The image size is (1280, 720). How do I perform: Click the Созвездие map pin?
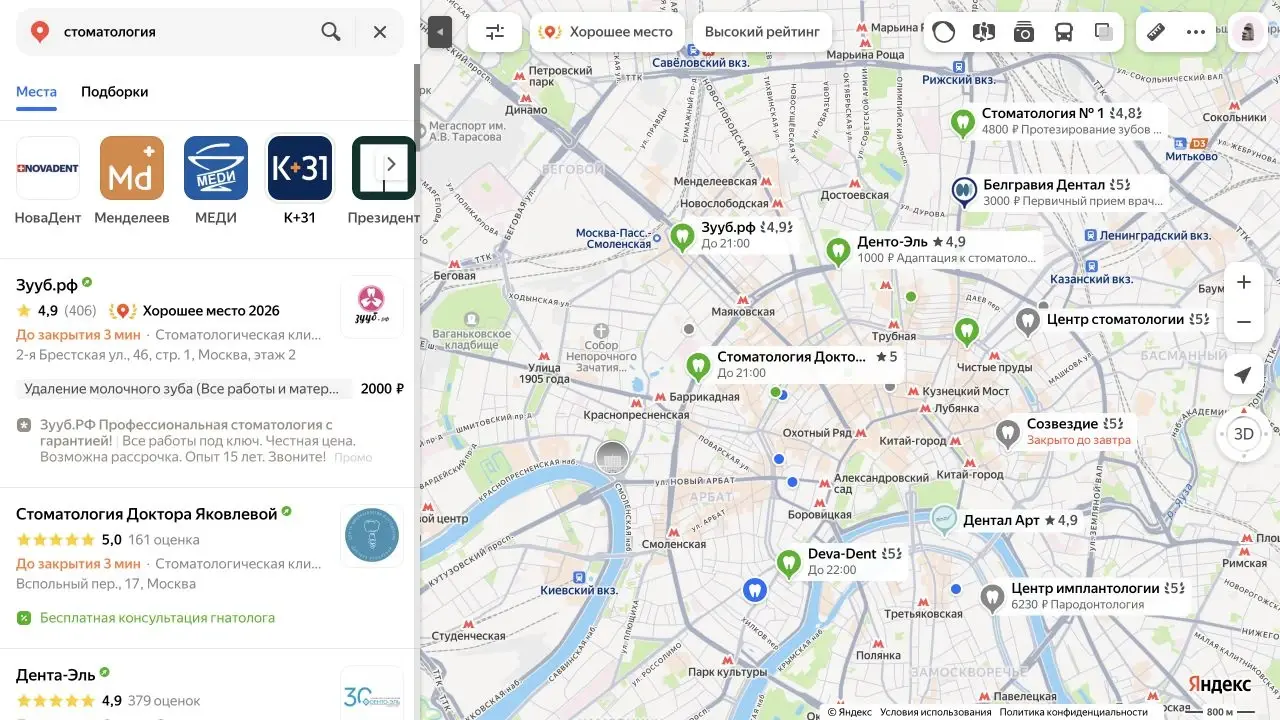click(1007, 434)
